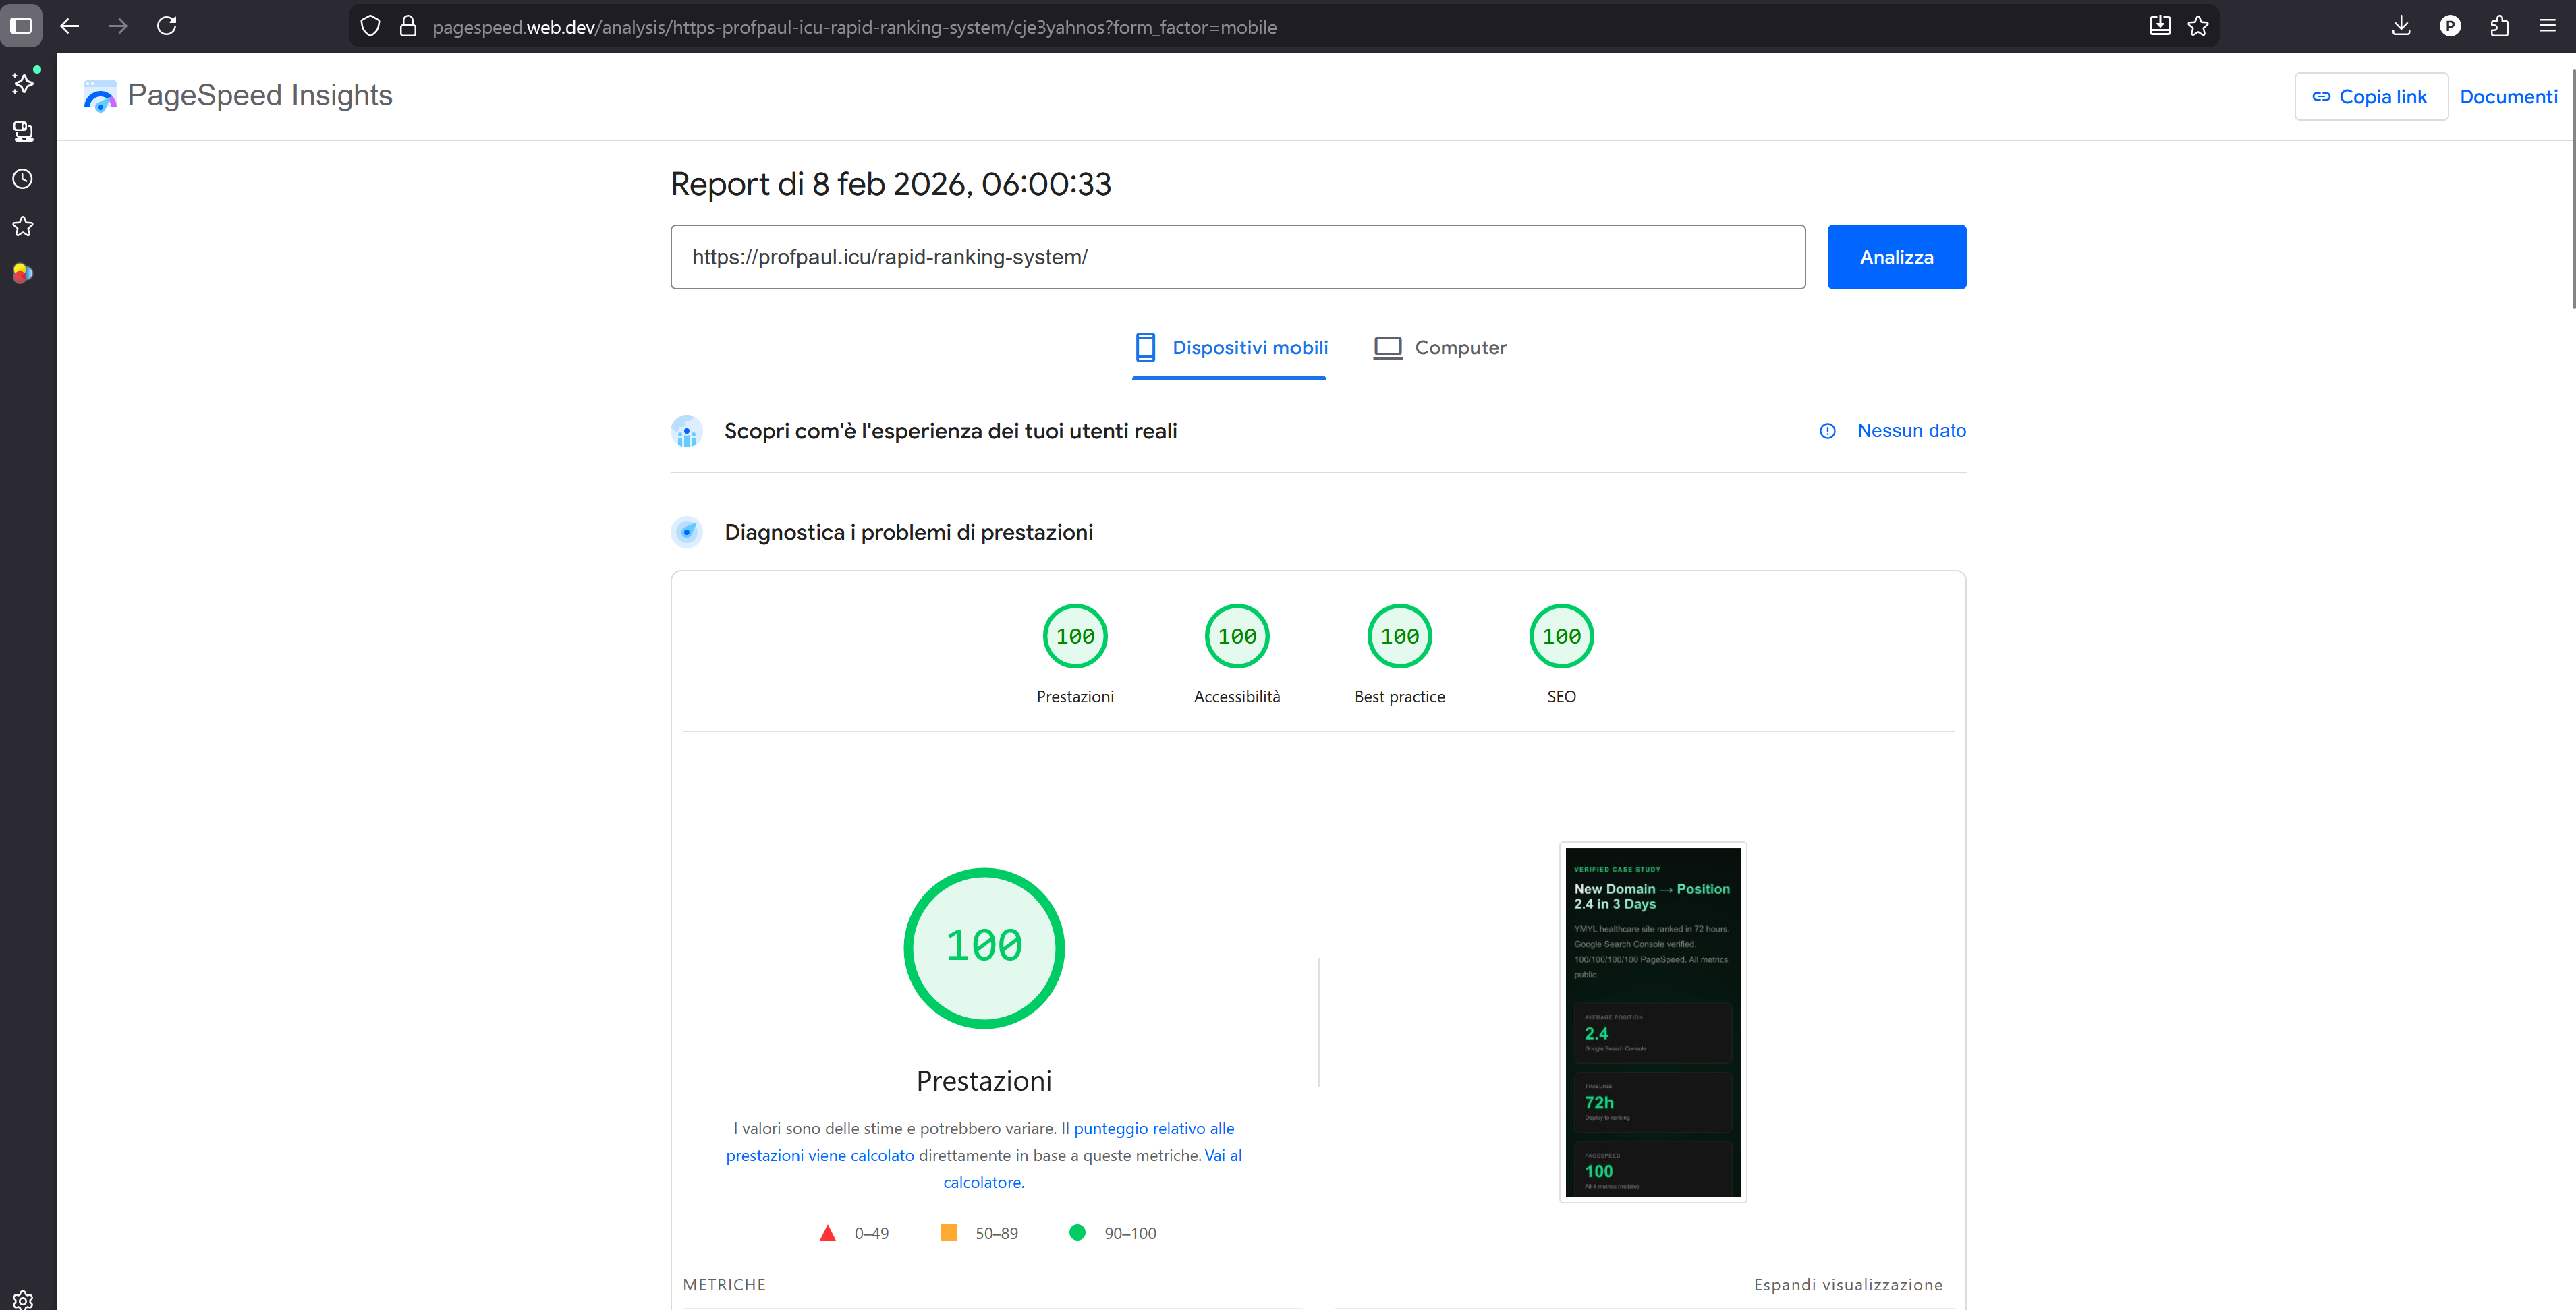Open the shield tracking protection icon
The width and height of the screenshot is (2576, 1310).
(x=370, y=26)
